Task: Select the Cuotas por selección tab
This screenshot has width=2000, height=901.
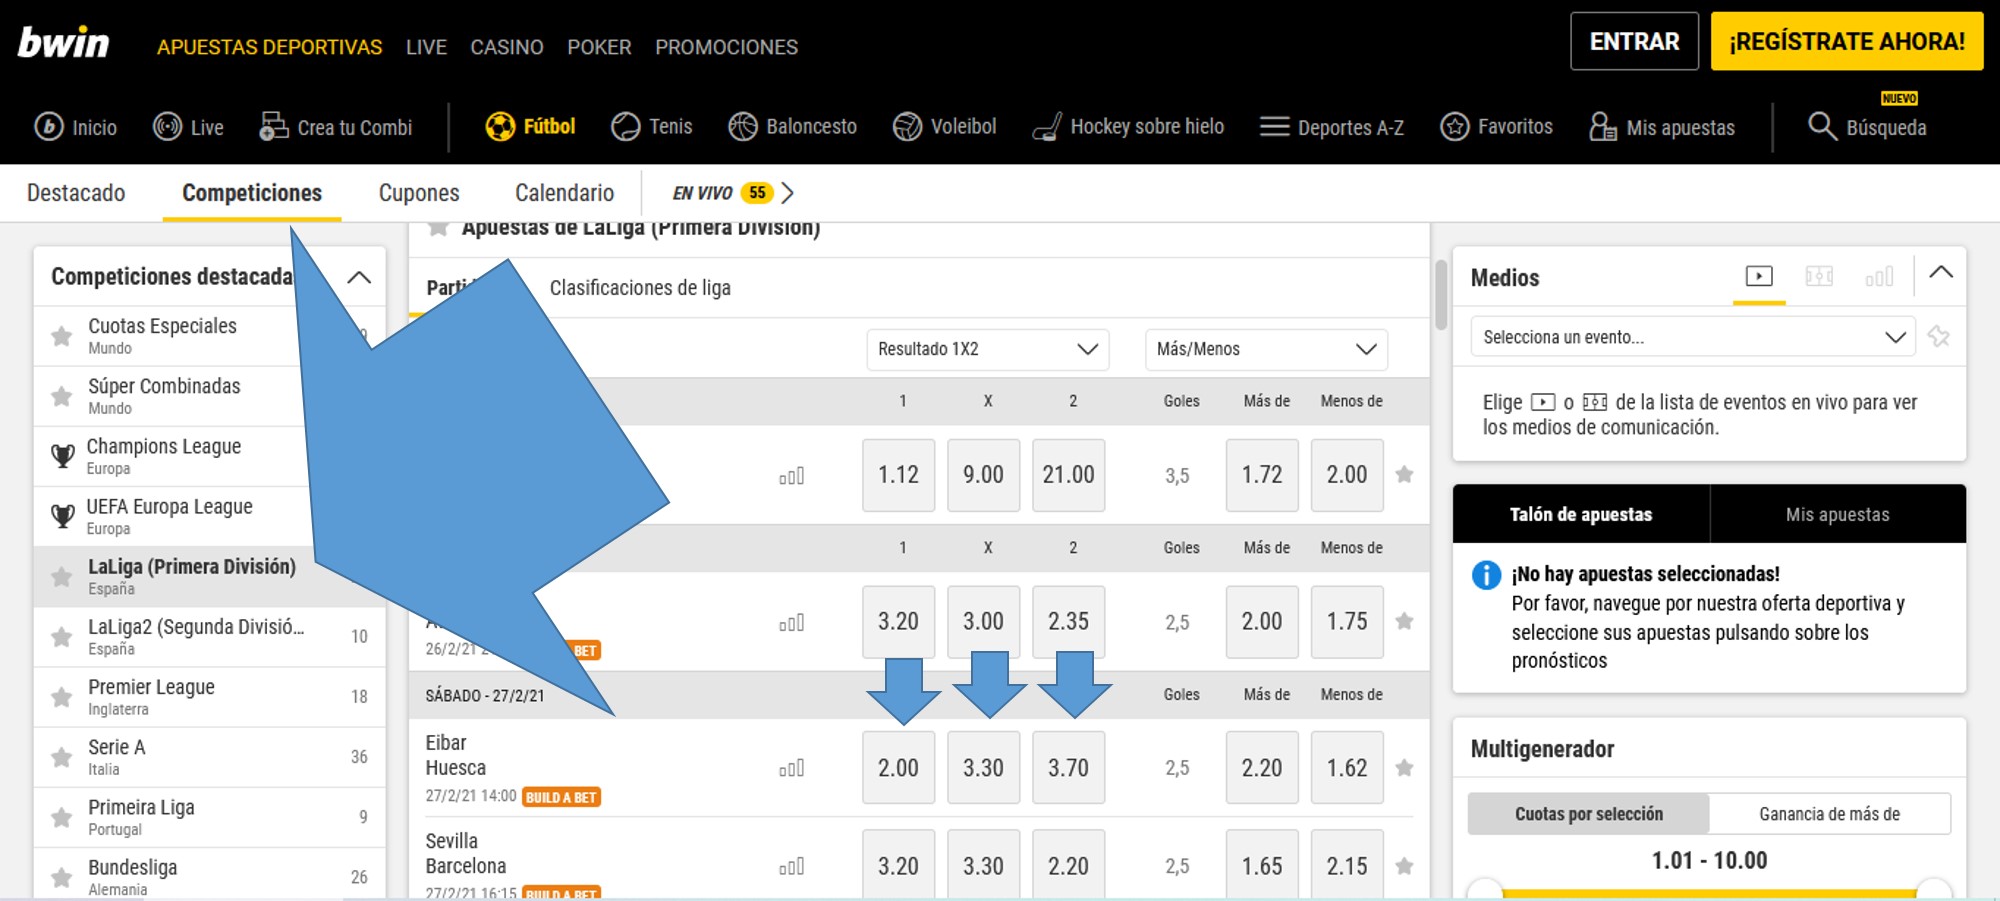Action: coord(1589,814)
